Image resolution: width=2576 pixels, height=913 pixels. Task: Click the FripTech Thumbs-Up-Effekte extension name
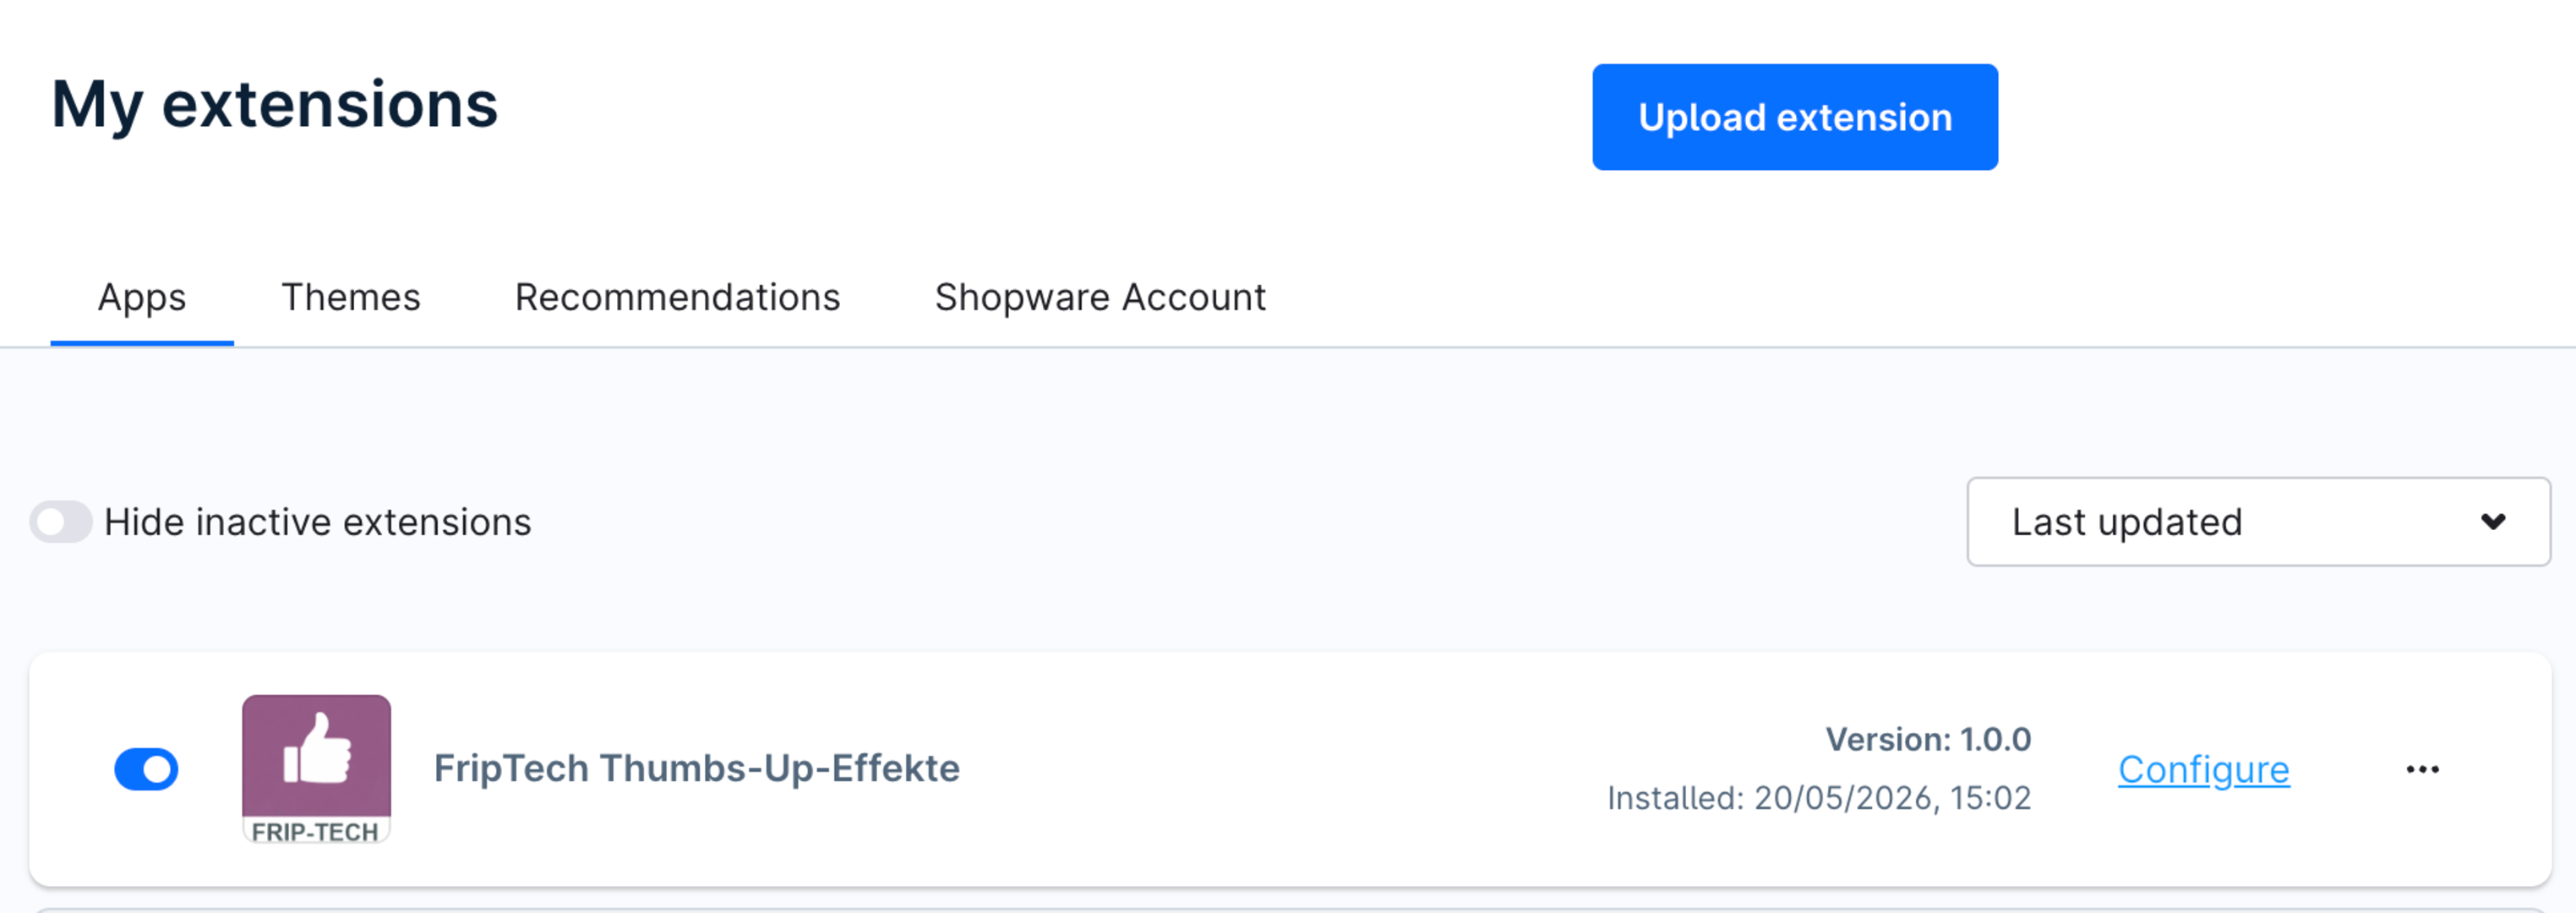[x=696, y=768]
